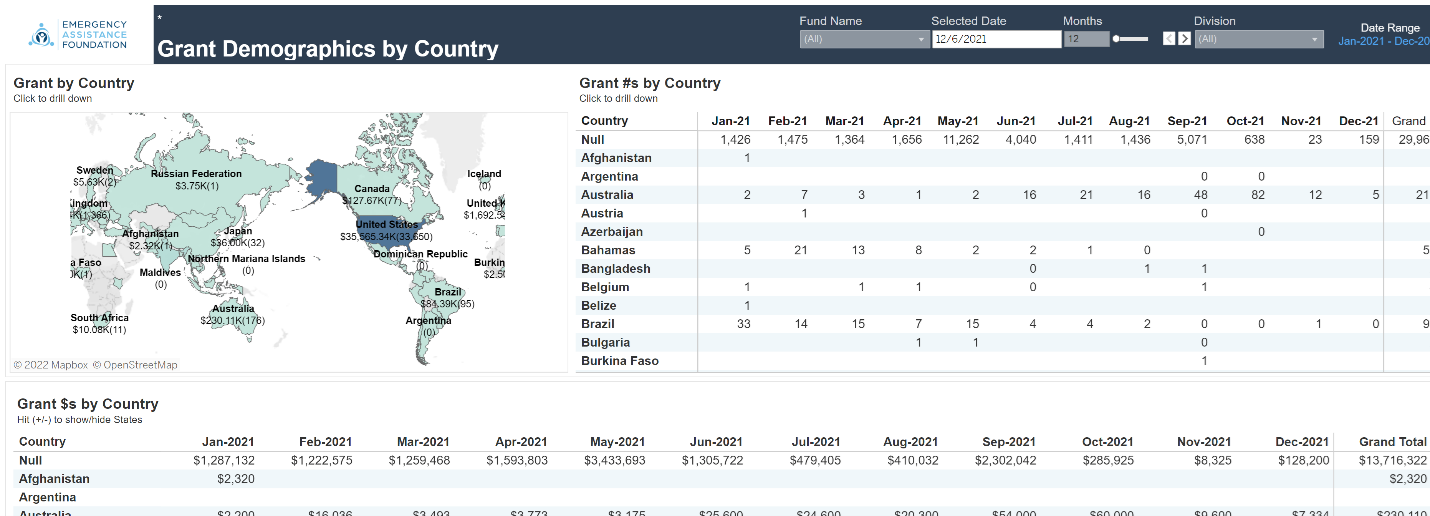Viewport: 1430px width, 516px height.
Task: Select Iceland label on the map
Action: coord(484,174)
